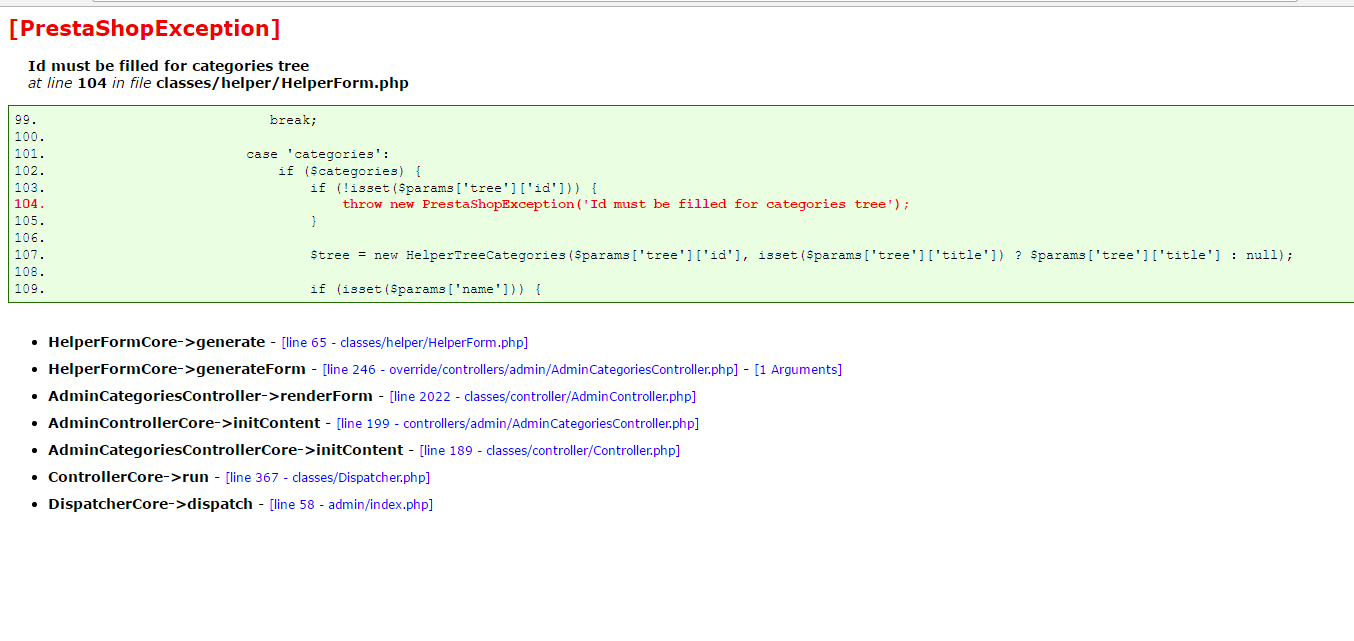This screenshot has width=1354, height=641.
Task: Click the HelperFormCore->generateForm trace entry
Action: point(177,370)
